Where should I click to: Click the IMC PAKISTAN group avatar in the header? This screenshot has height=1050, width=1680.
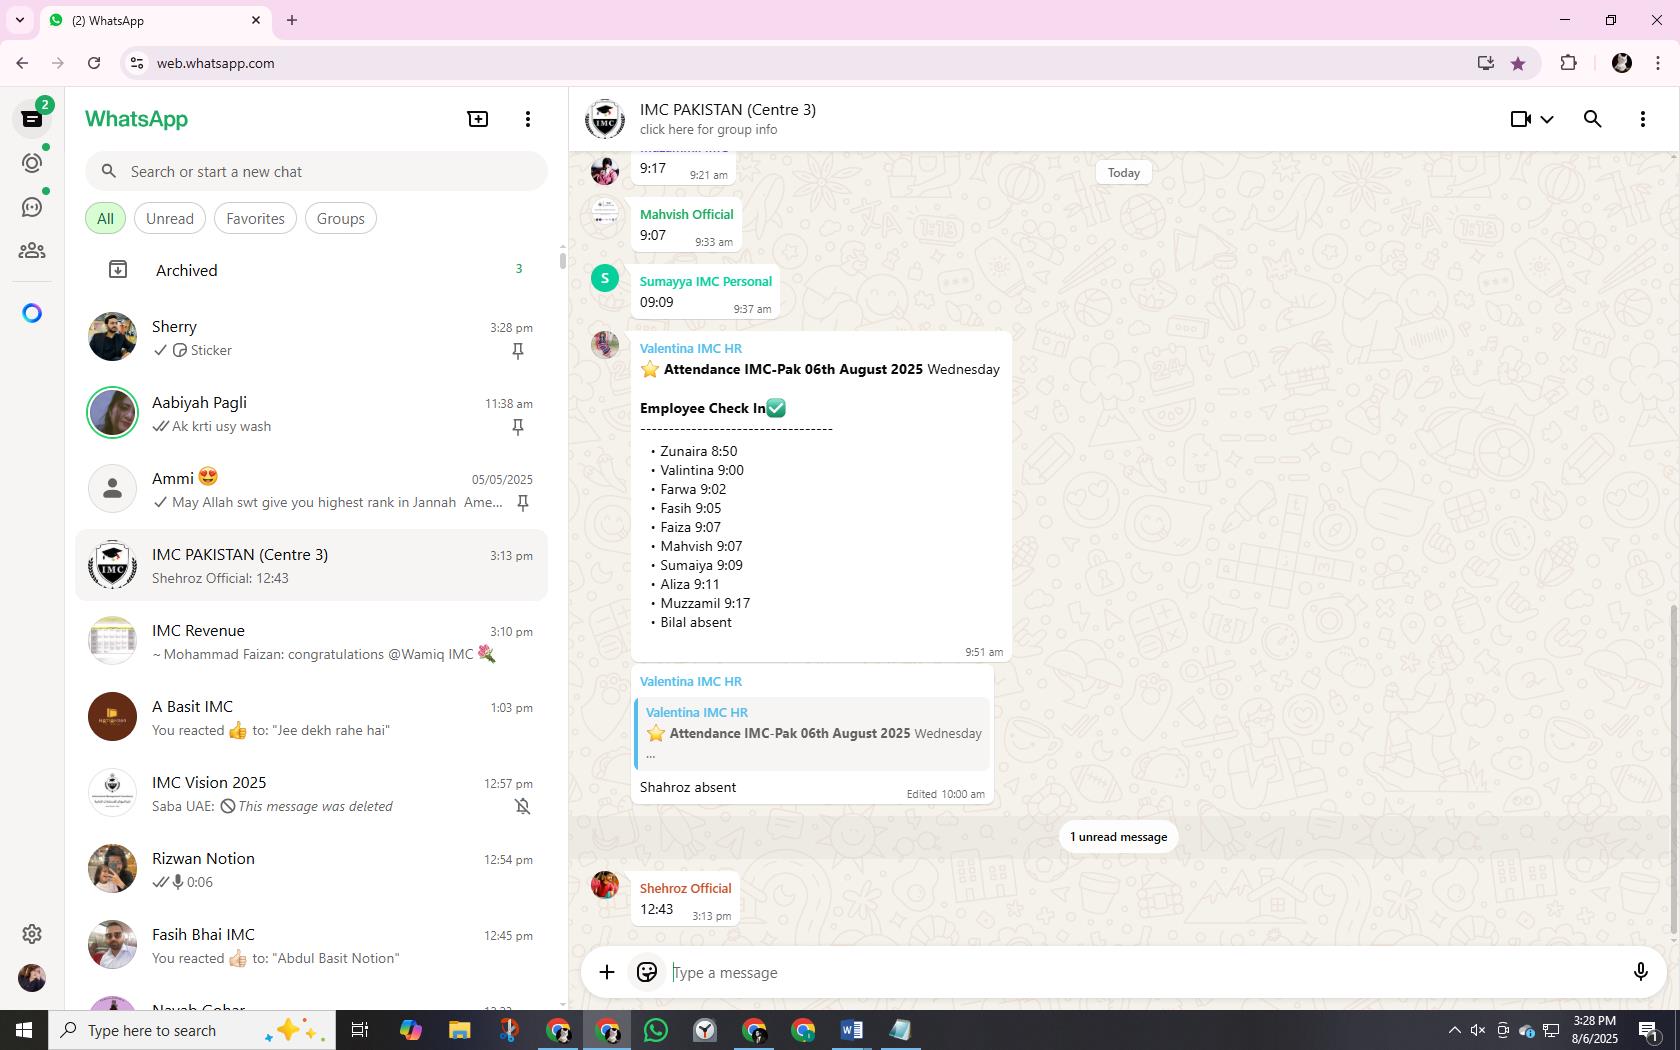click(605, 119)
